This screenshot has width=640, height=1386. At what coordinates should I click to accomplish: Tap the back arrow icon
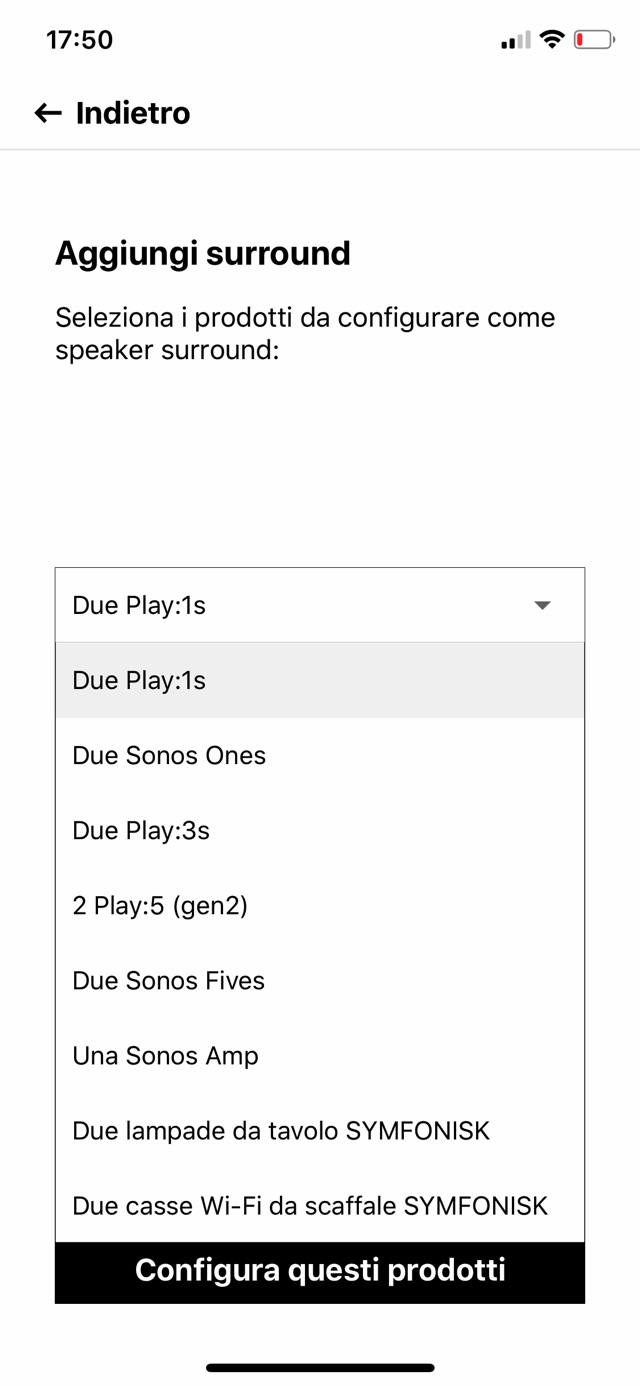click(47, 113)
